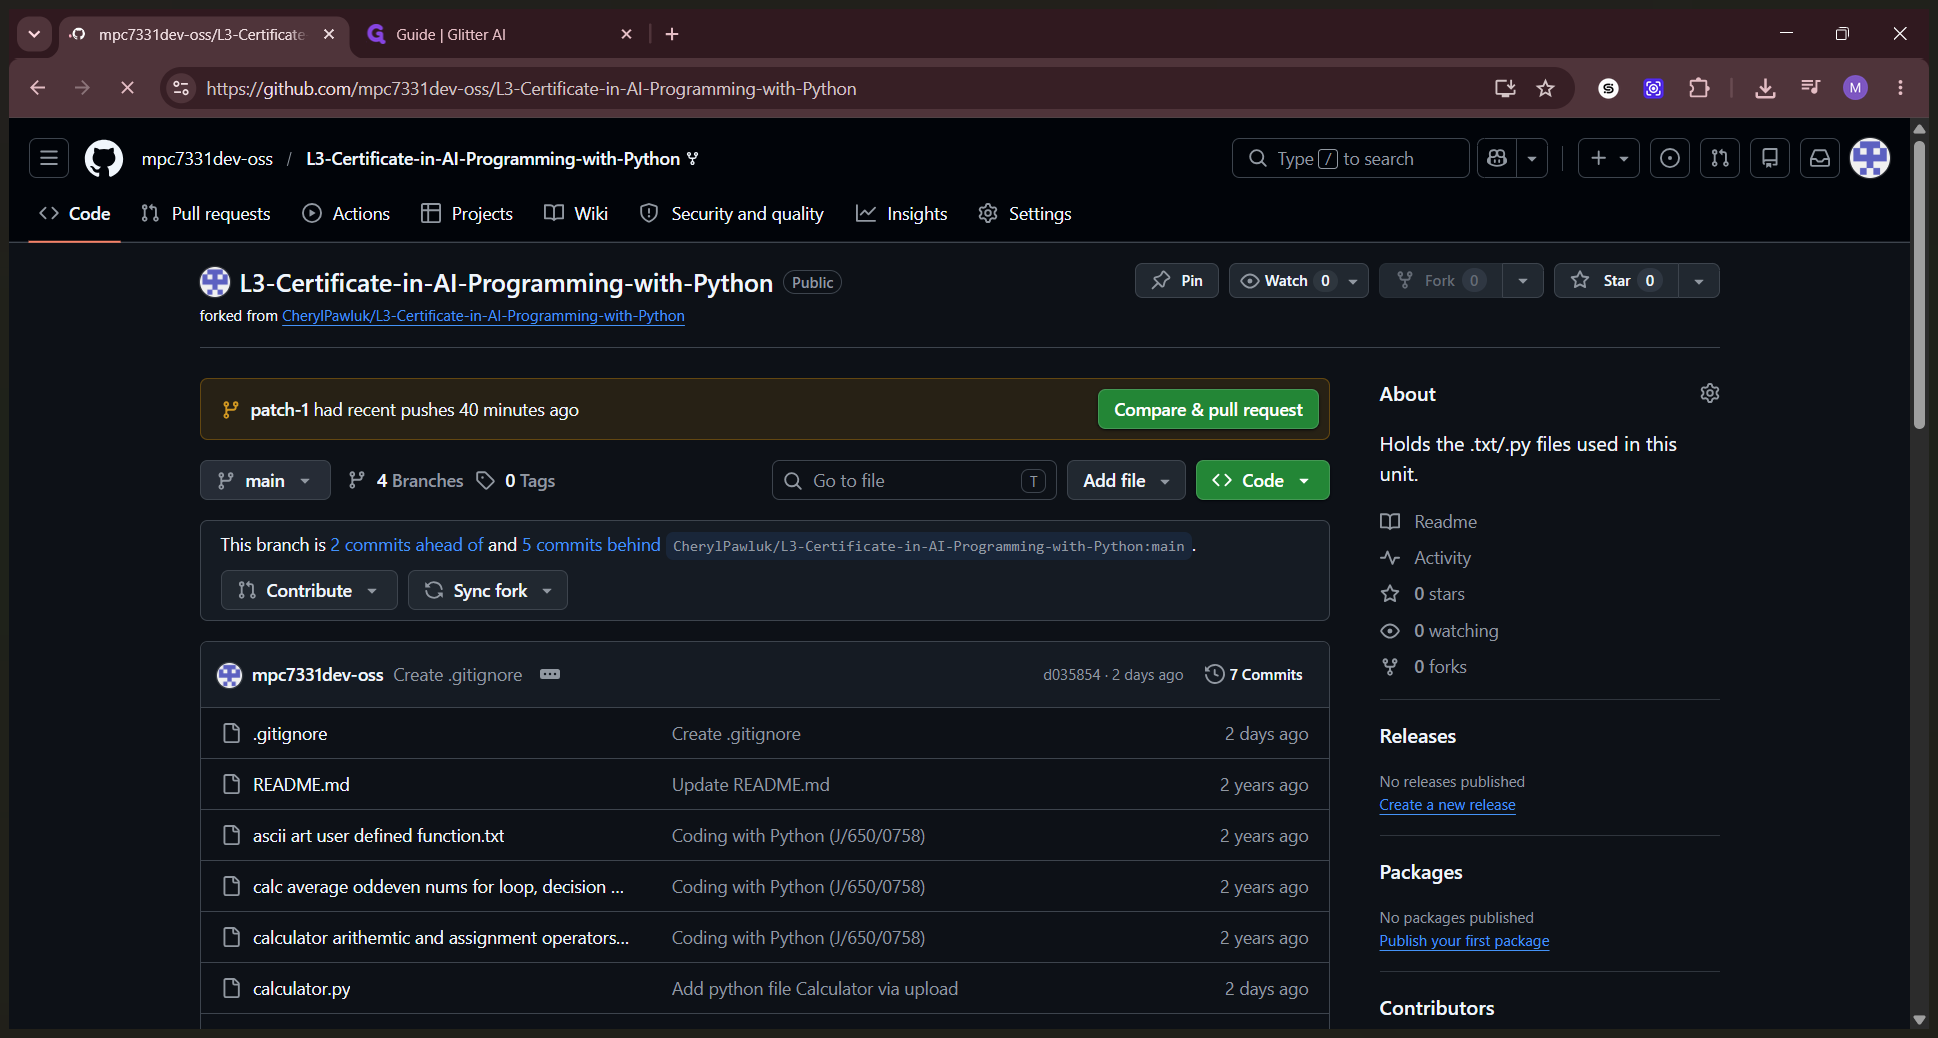Open the Notifications inbox icon

tap(1819, 158)
